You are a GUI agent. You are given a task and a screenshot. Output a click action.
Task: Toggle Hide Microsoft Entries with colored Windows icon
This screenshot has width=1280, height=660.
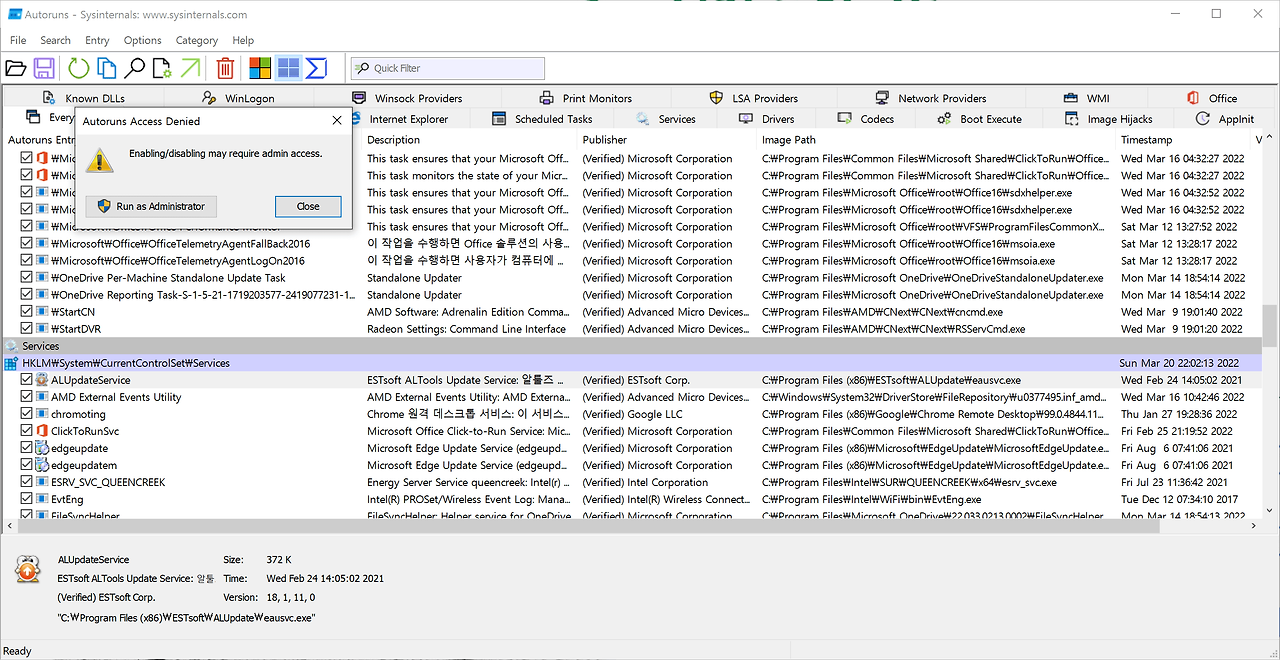(x=258, y=67)
